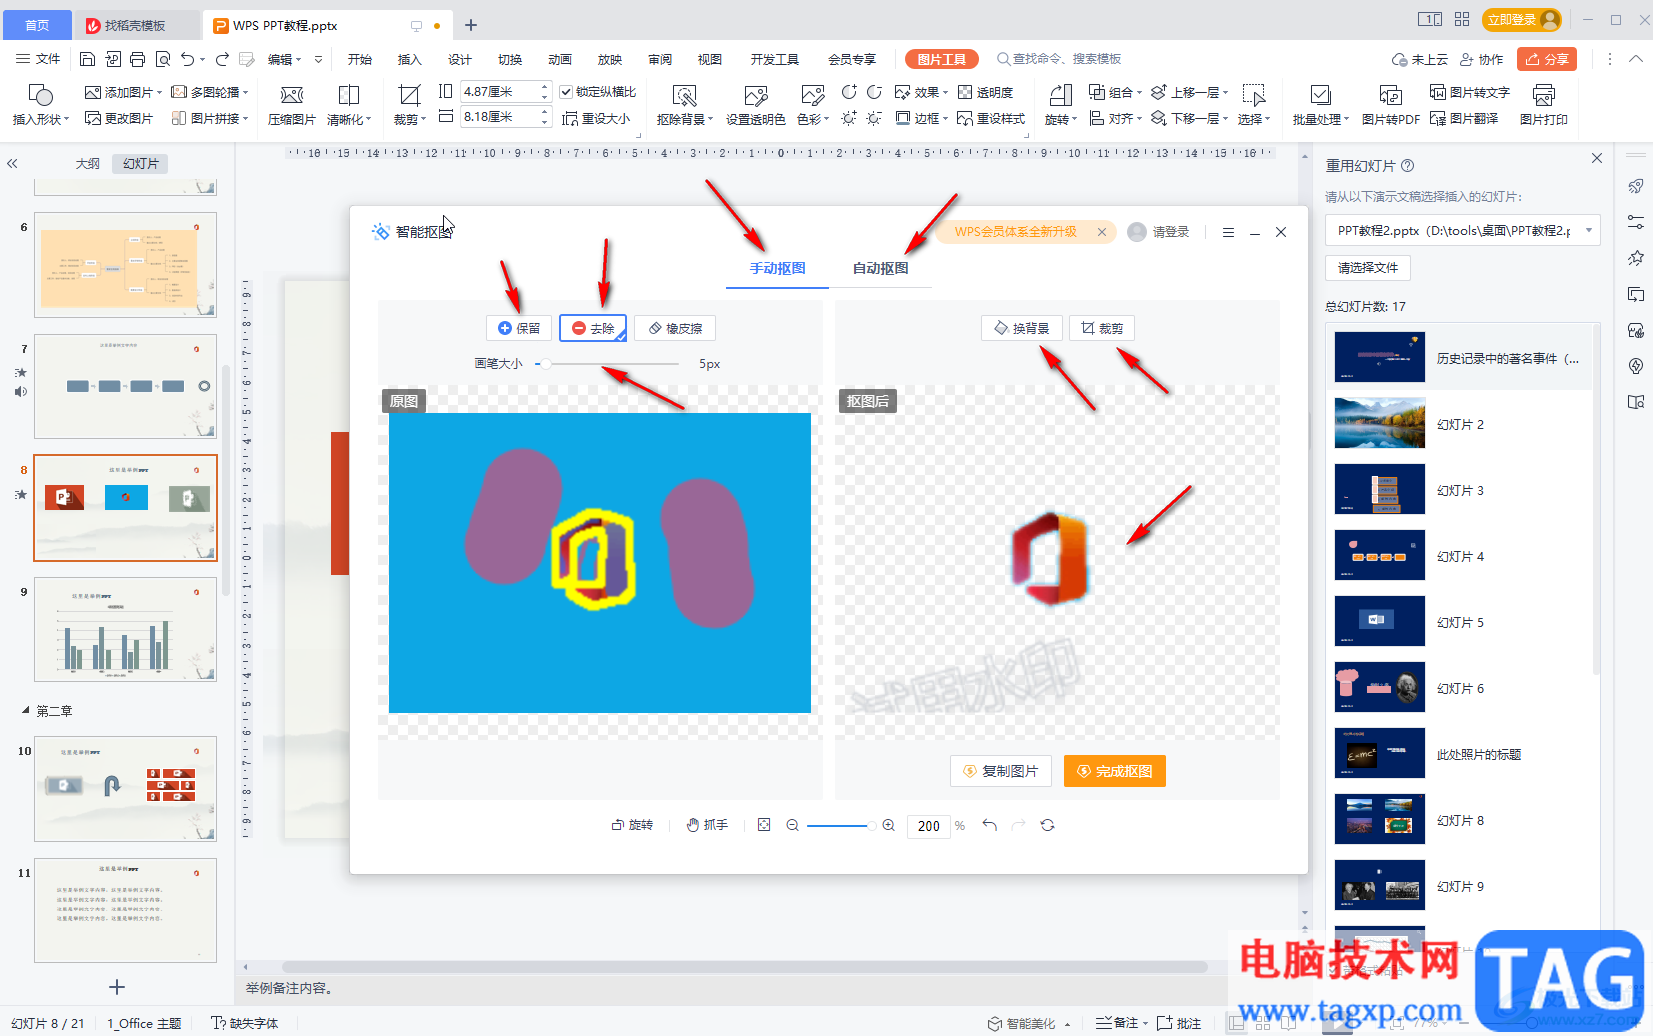Select the 去除 (remove) brush tool

click(x=592, y=328)
